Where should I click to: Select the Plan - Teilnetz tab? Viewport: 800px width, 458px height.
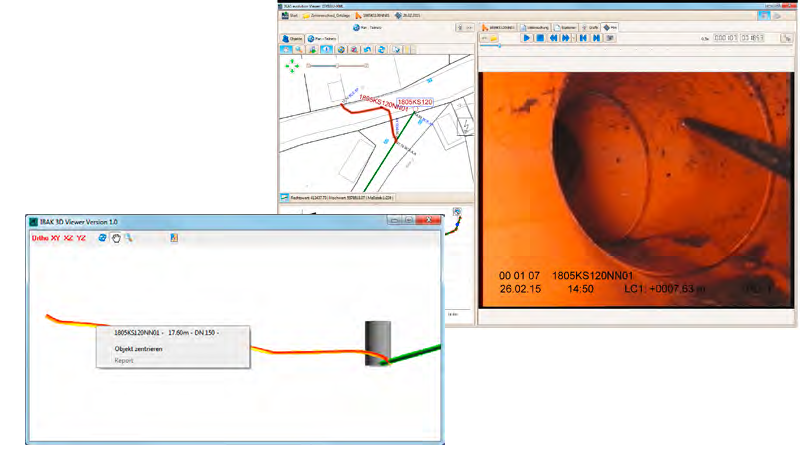[322, 39]
